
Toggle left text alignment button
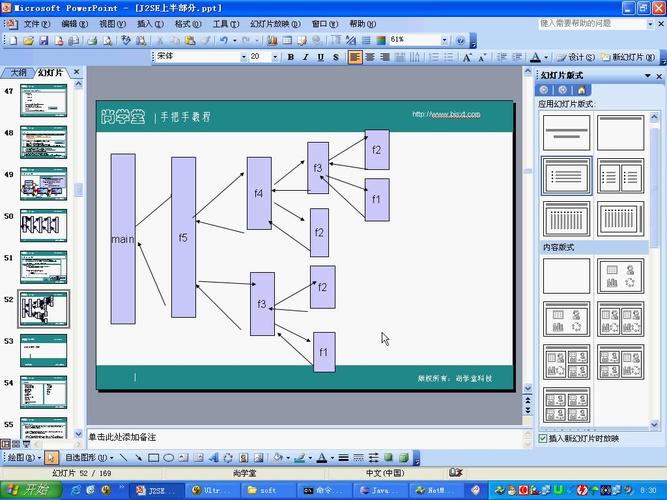[355, 57]
